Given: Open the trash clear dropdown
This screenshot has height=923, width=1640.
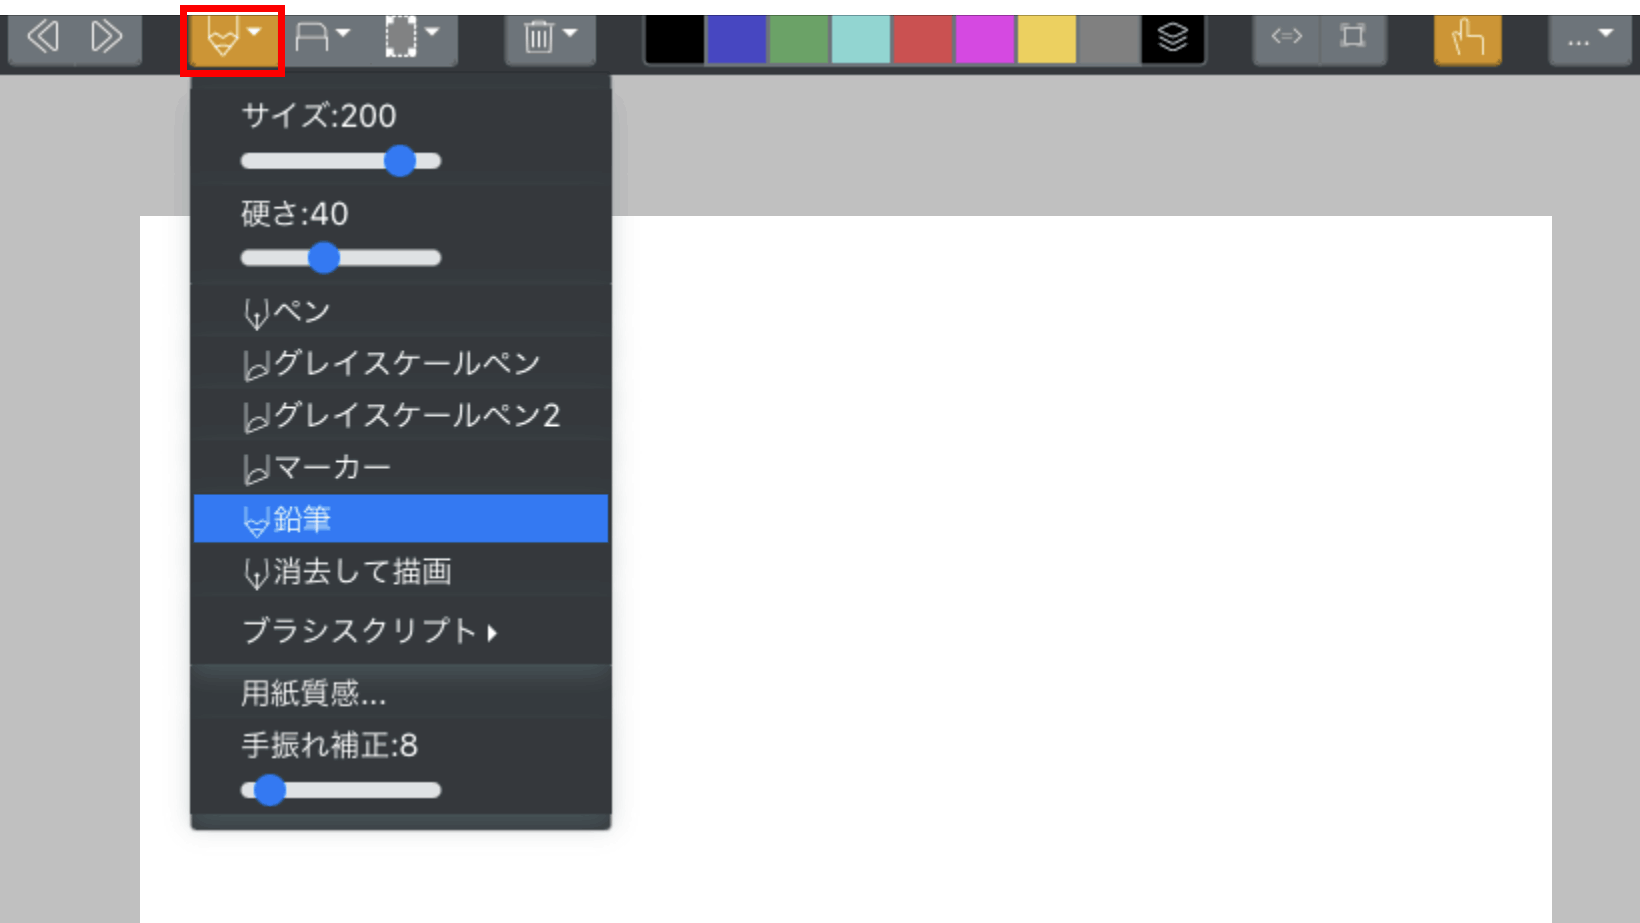Looking at the screenshot, I should [x=550, y=38].
